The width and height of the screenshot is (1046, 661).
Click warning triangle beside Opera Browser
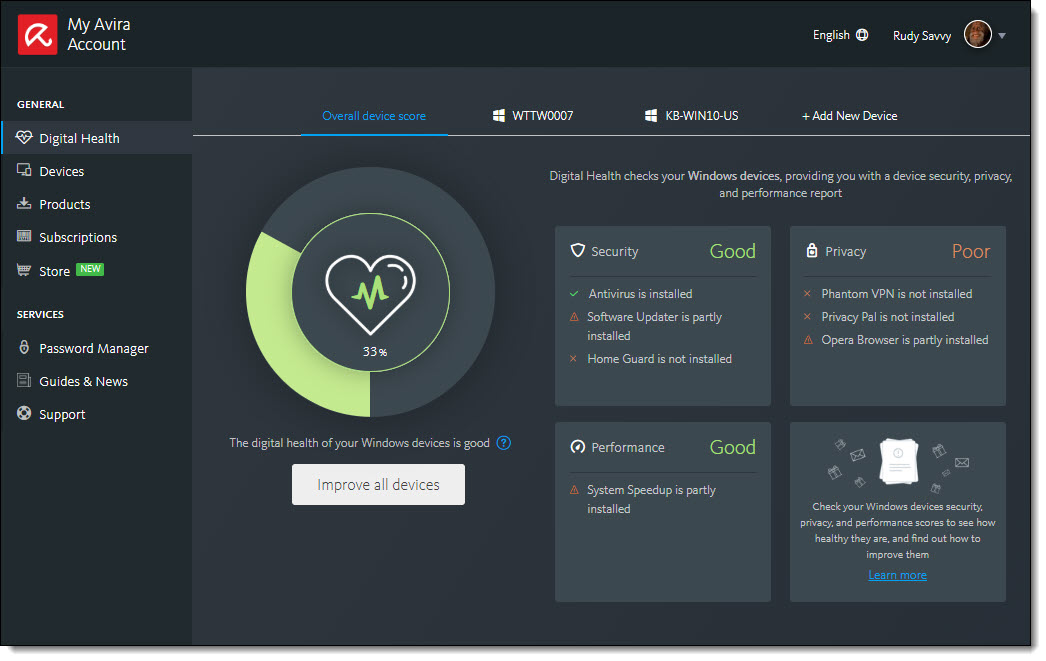[808, 340]
